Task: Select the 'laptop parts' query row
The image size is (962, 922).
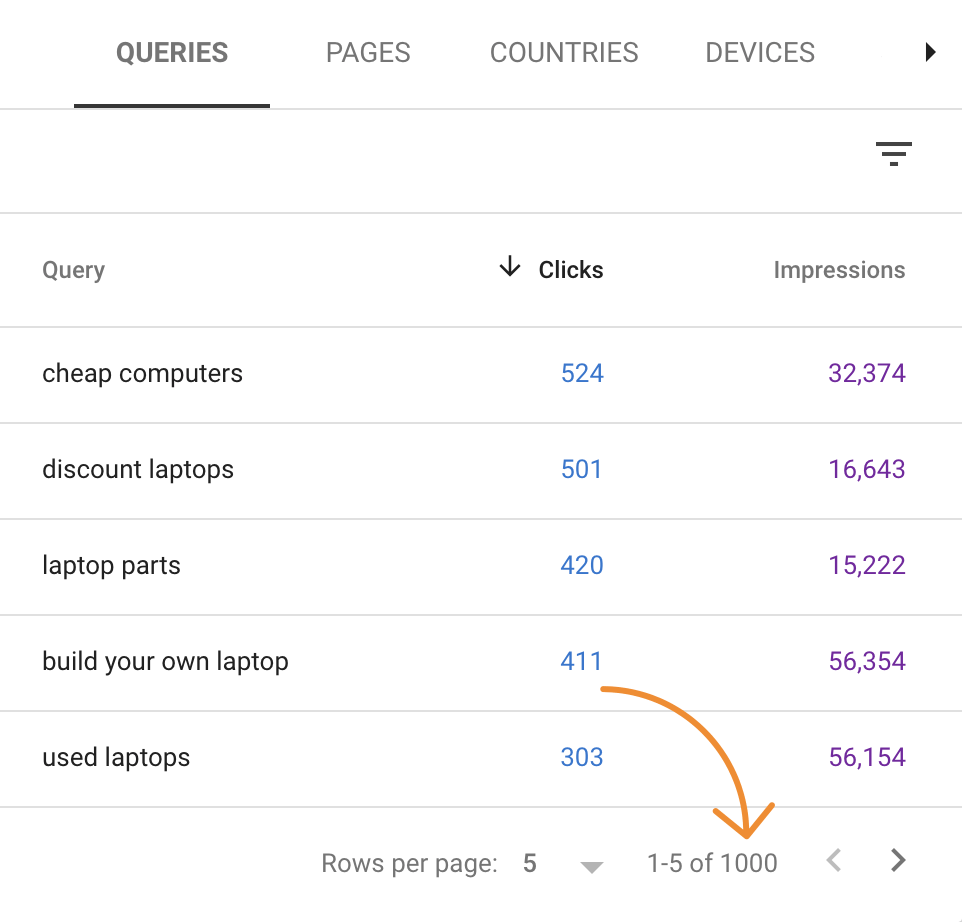Action: 481,566
